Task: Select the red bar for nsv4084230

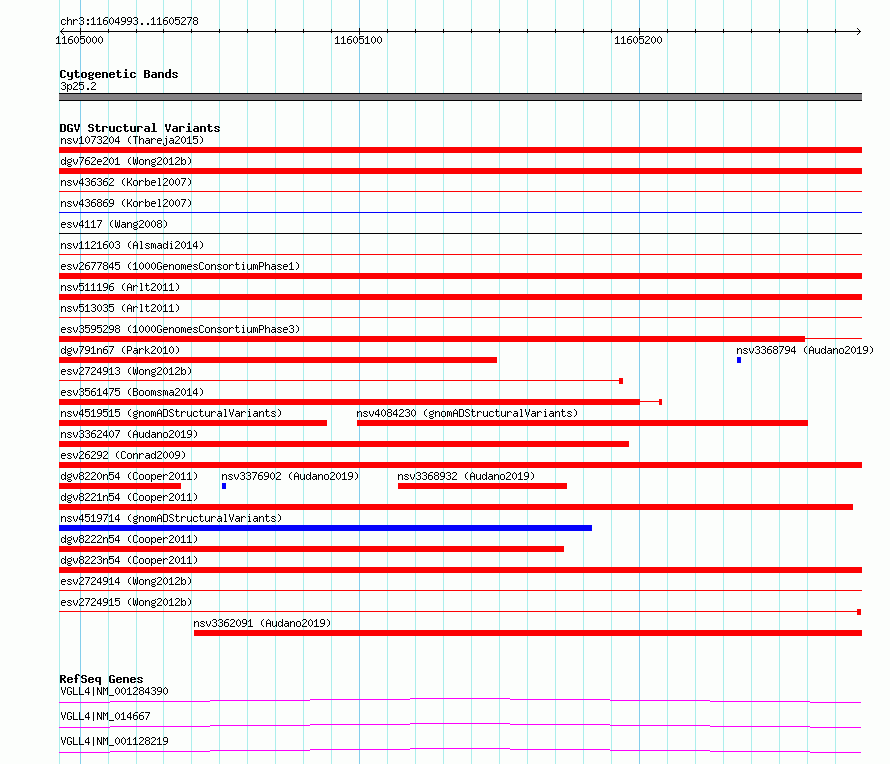Action: pyautogui.click(x=582, y=423)
